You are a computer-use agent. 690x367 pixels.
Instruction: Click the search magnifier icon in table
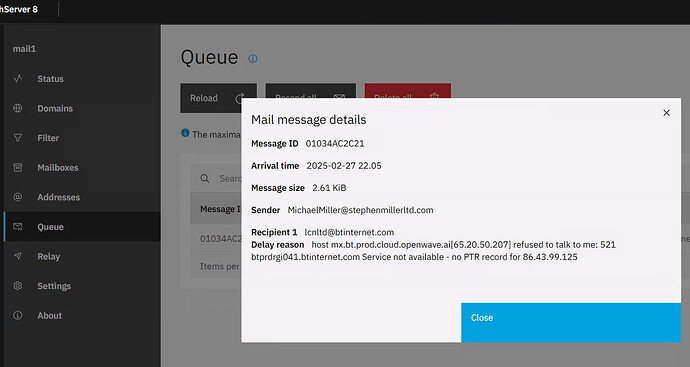[205, 178]
